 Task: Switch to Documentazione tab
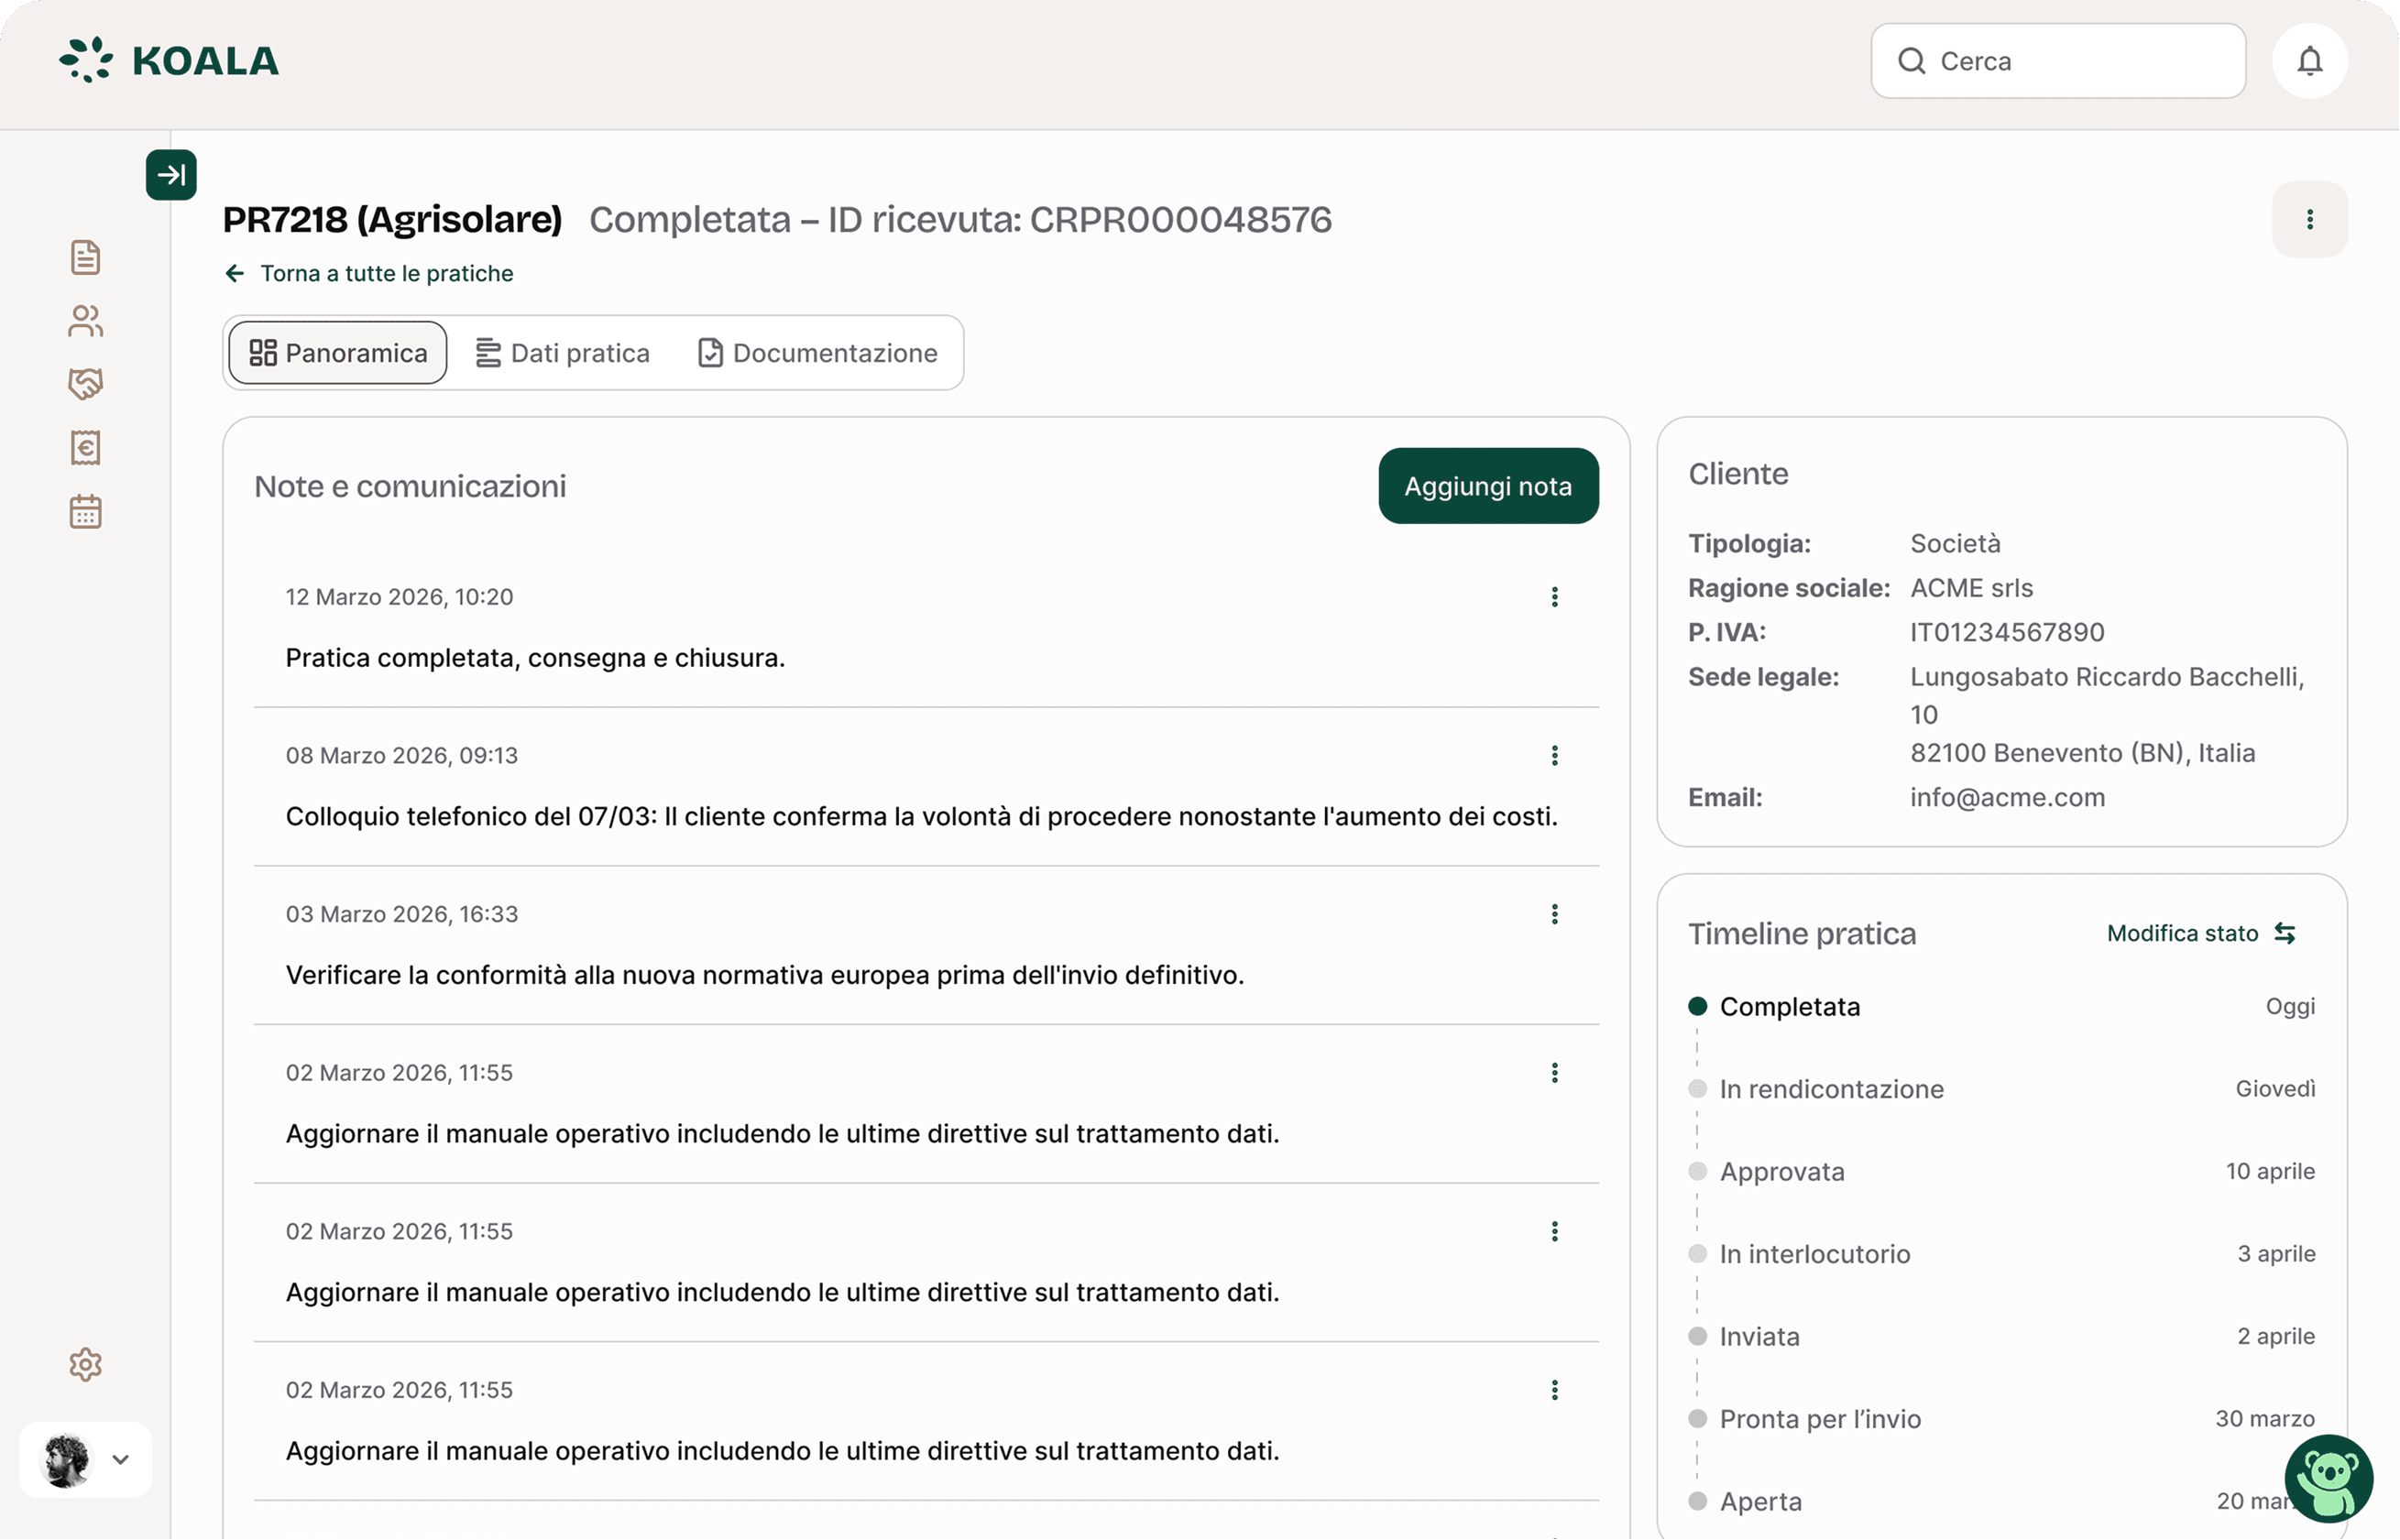click(x=817, y=353)
